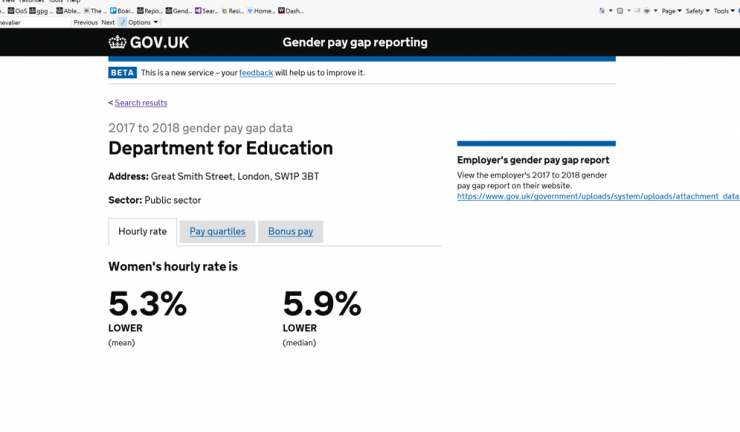Open the employer's gender pay gap report URL

[x=598, y=196]
